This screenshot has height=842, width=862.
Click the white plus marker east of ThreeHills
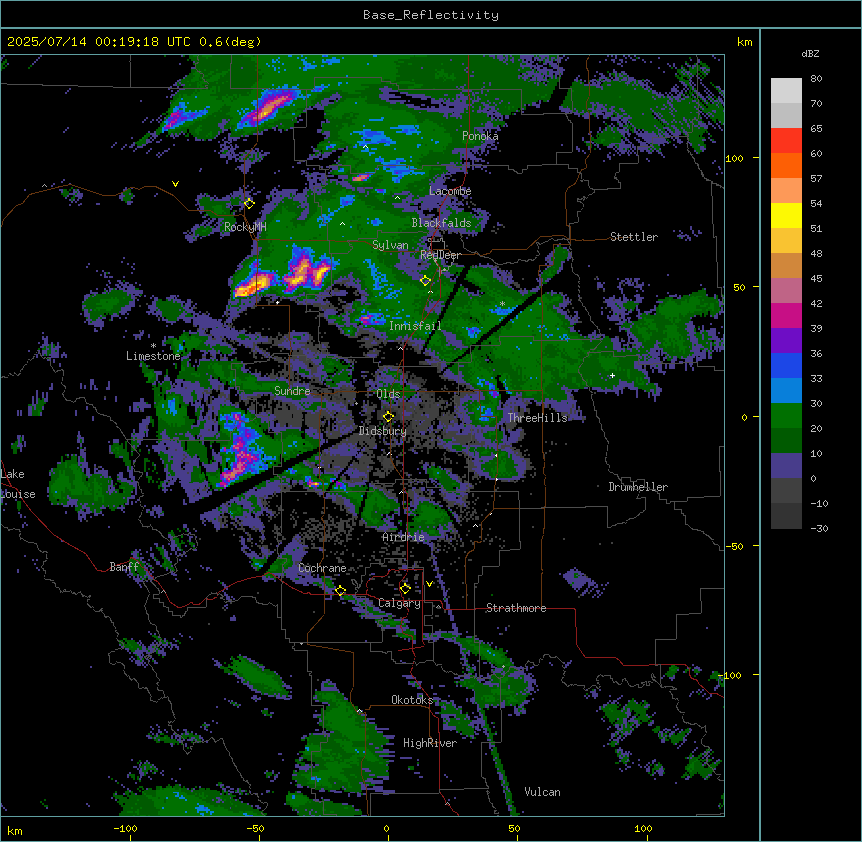612,375
